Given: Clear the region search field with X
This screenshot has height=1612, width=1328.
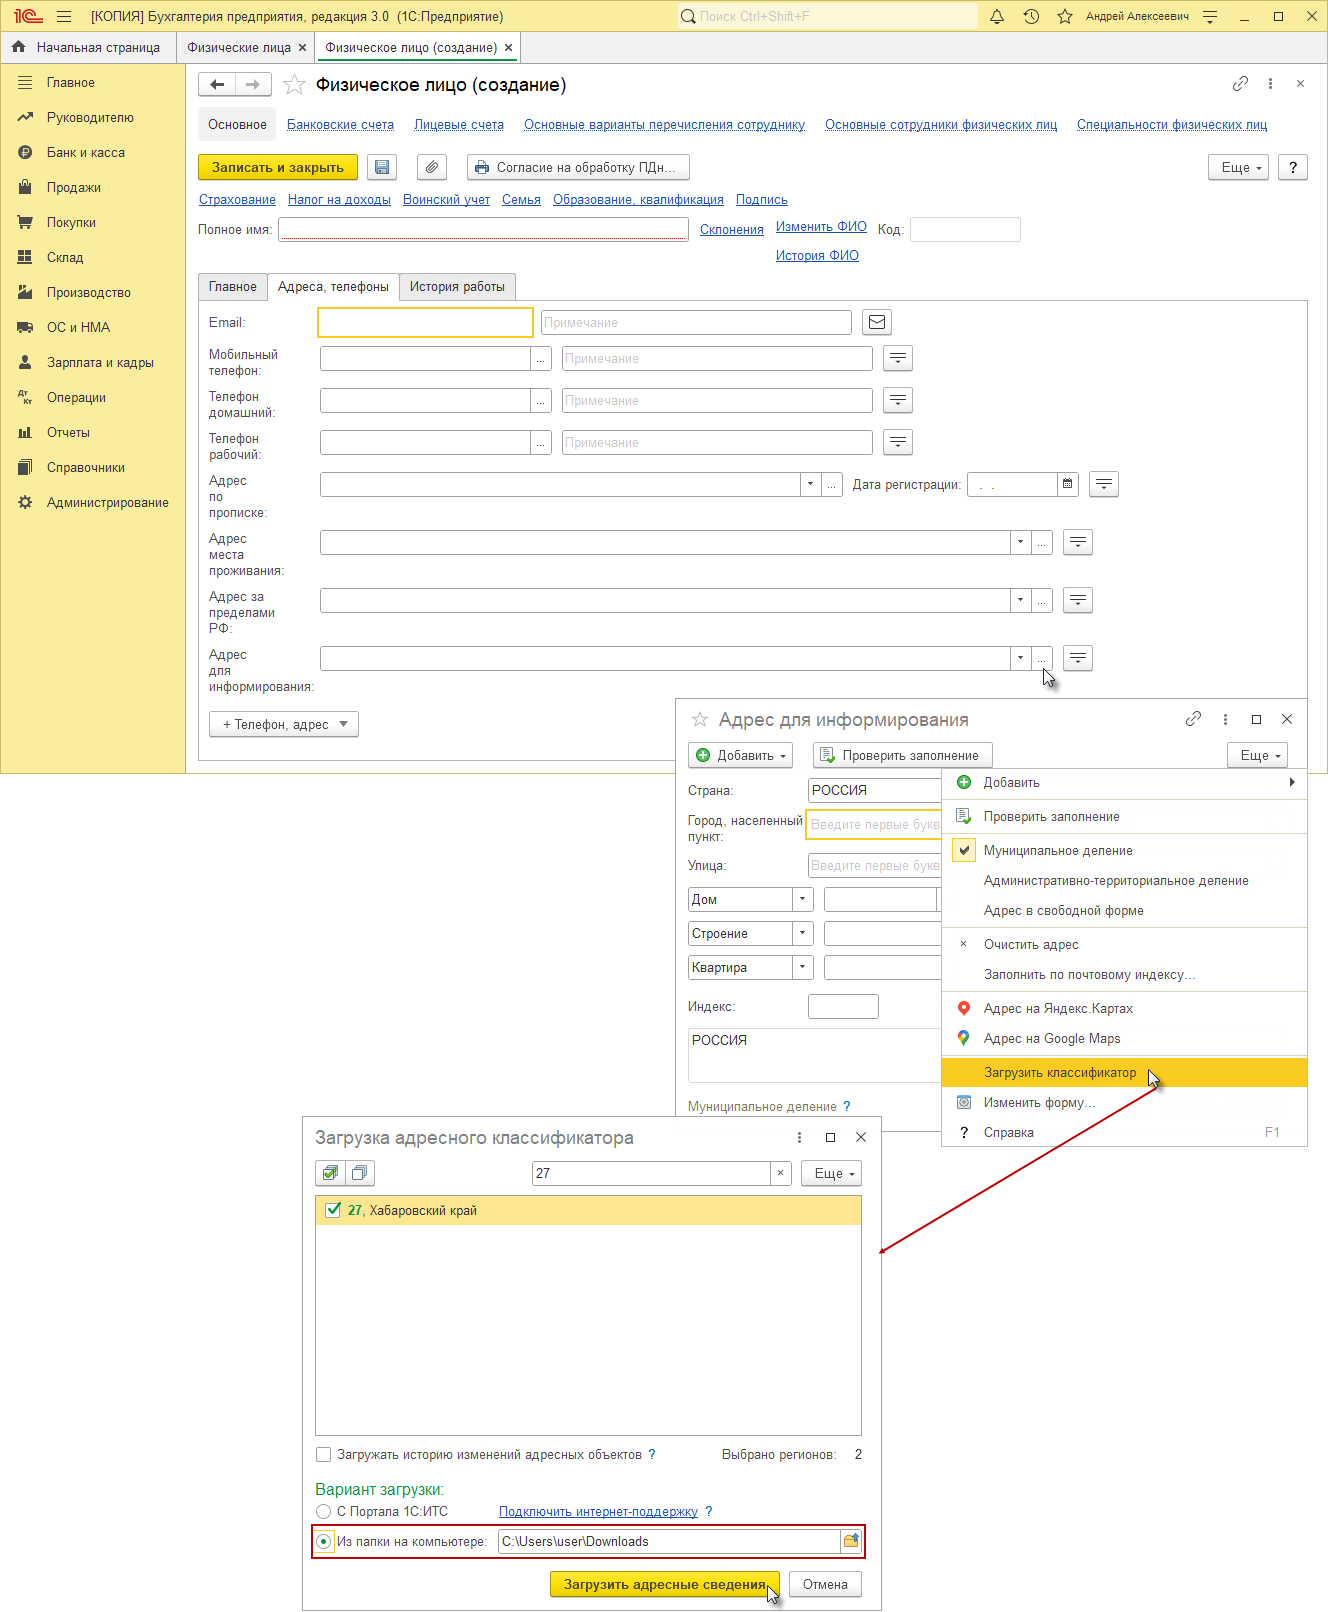Looking at the screenshot, I should coord(780,1173).
